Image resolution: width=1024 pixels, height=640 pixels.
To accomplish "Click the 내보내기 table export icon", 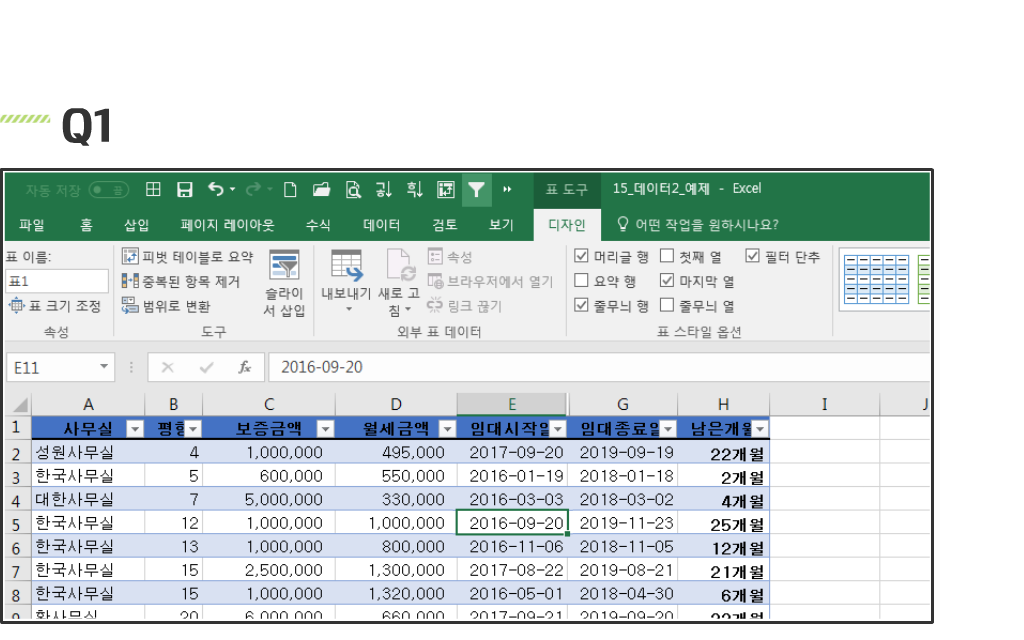I will click(346, 265).
